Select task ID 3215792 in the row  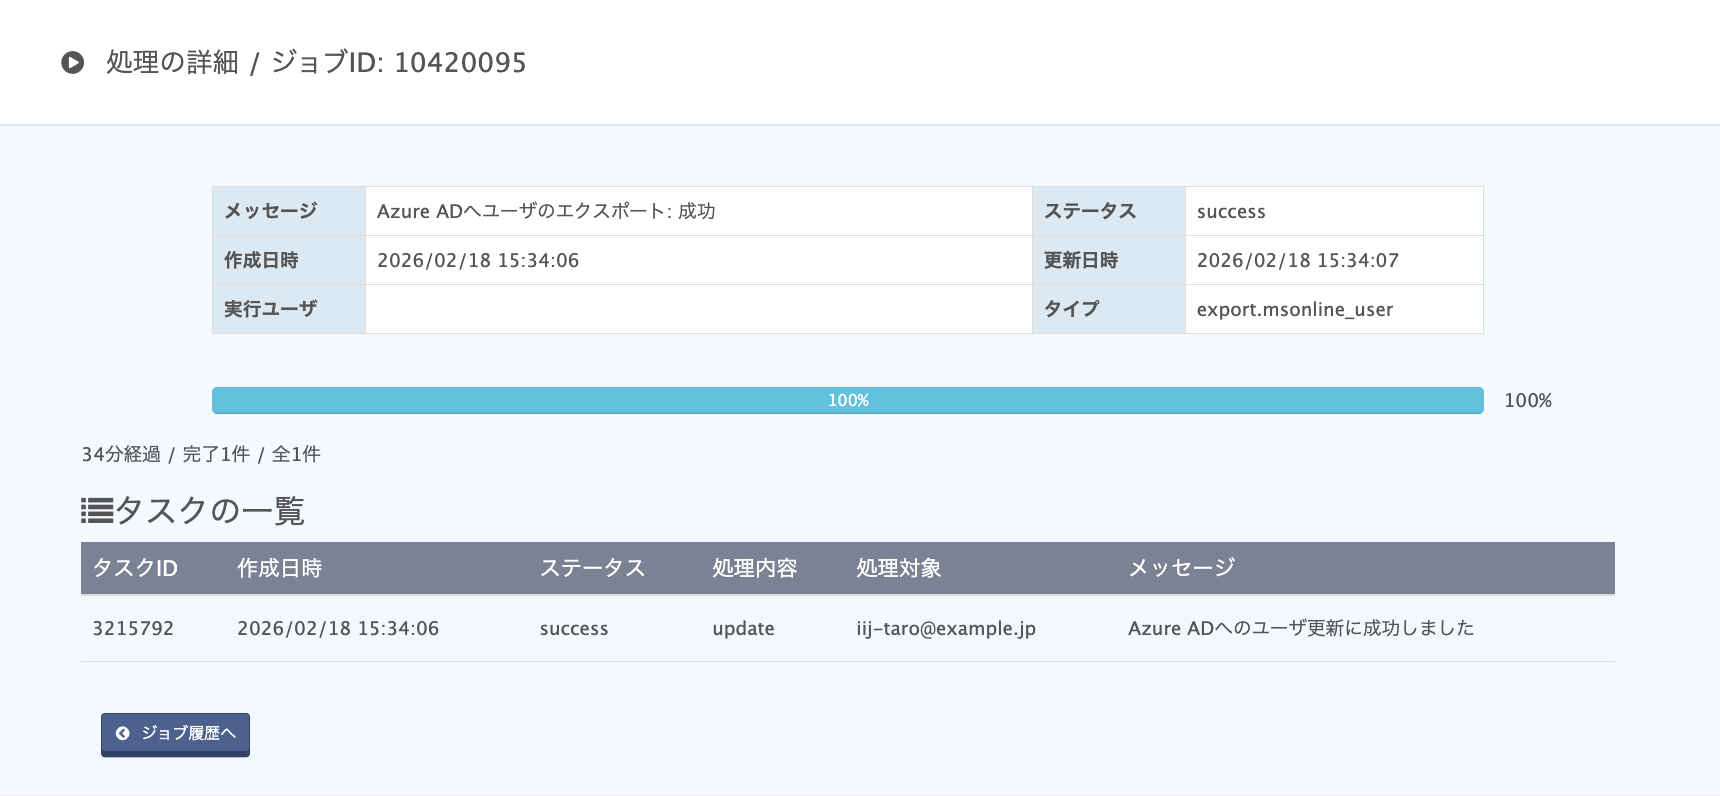click(133, 628)
